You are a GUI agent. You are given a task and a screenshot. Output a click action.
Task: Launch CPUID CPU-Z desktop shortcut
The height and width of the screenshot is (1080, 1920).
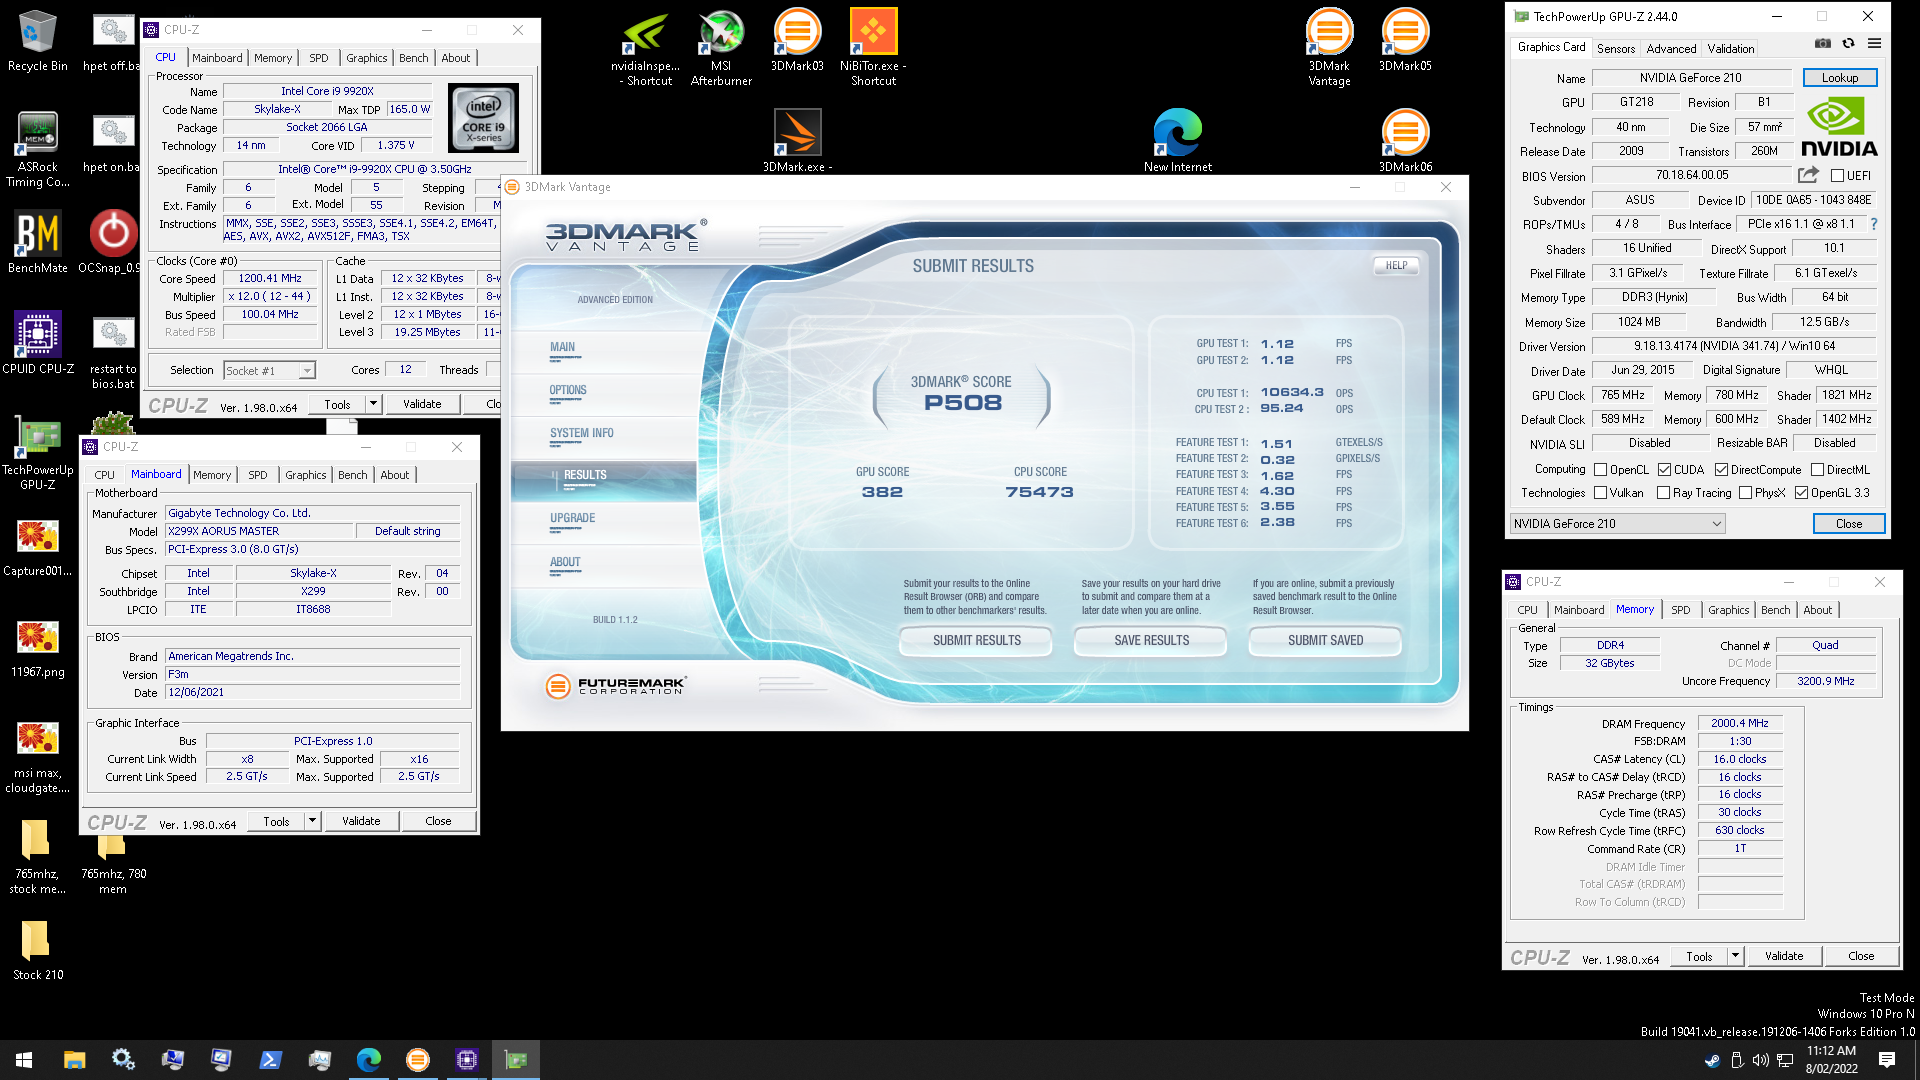[x=38, y=342]
